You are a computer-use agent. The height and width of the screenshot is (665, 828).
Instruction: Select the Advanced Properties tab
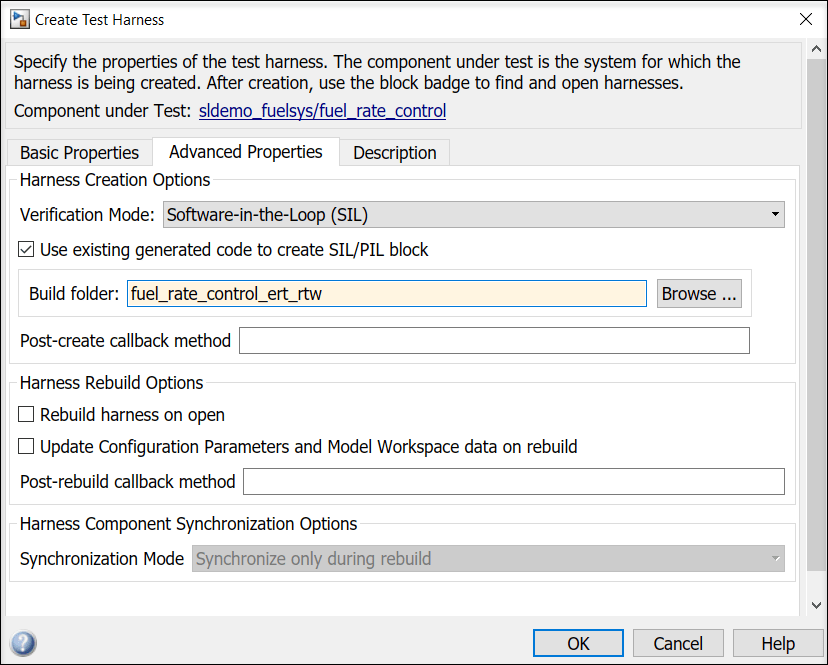click(x=246, y=152)
